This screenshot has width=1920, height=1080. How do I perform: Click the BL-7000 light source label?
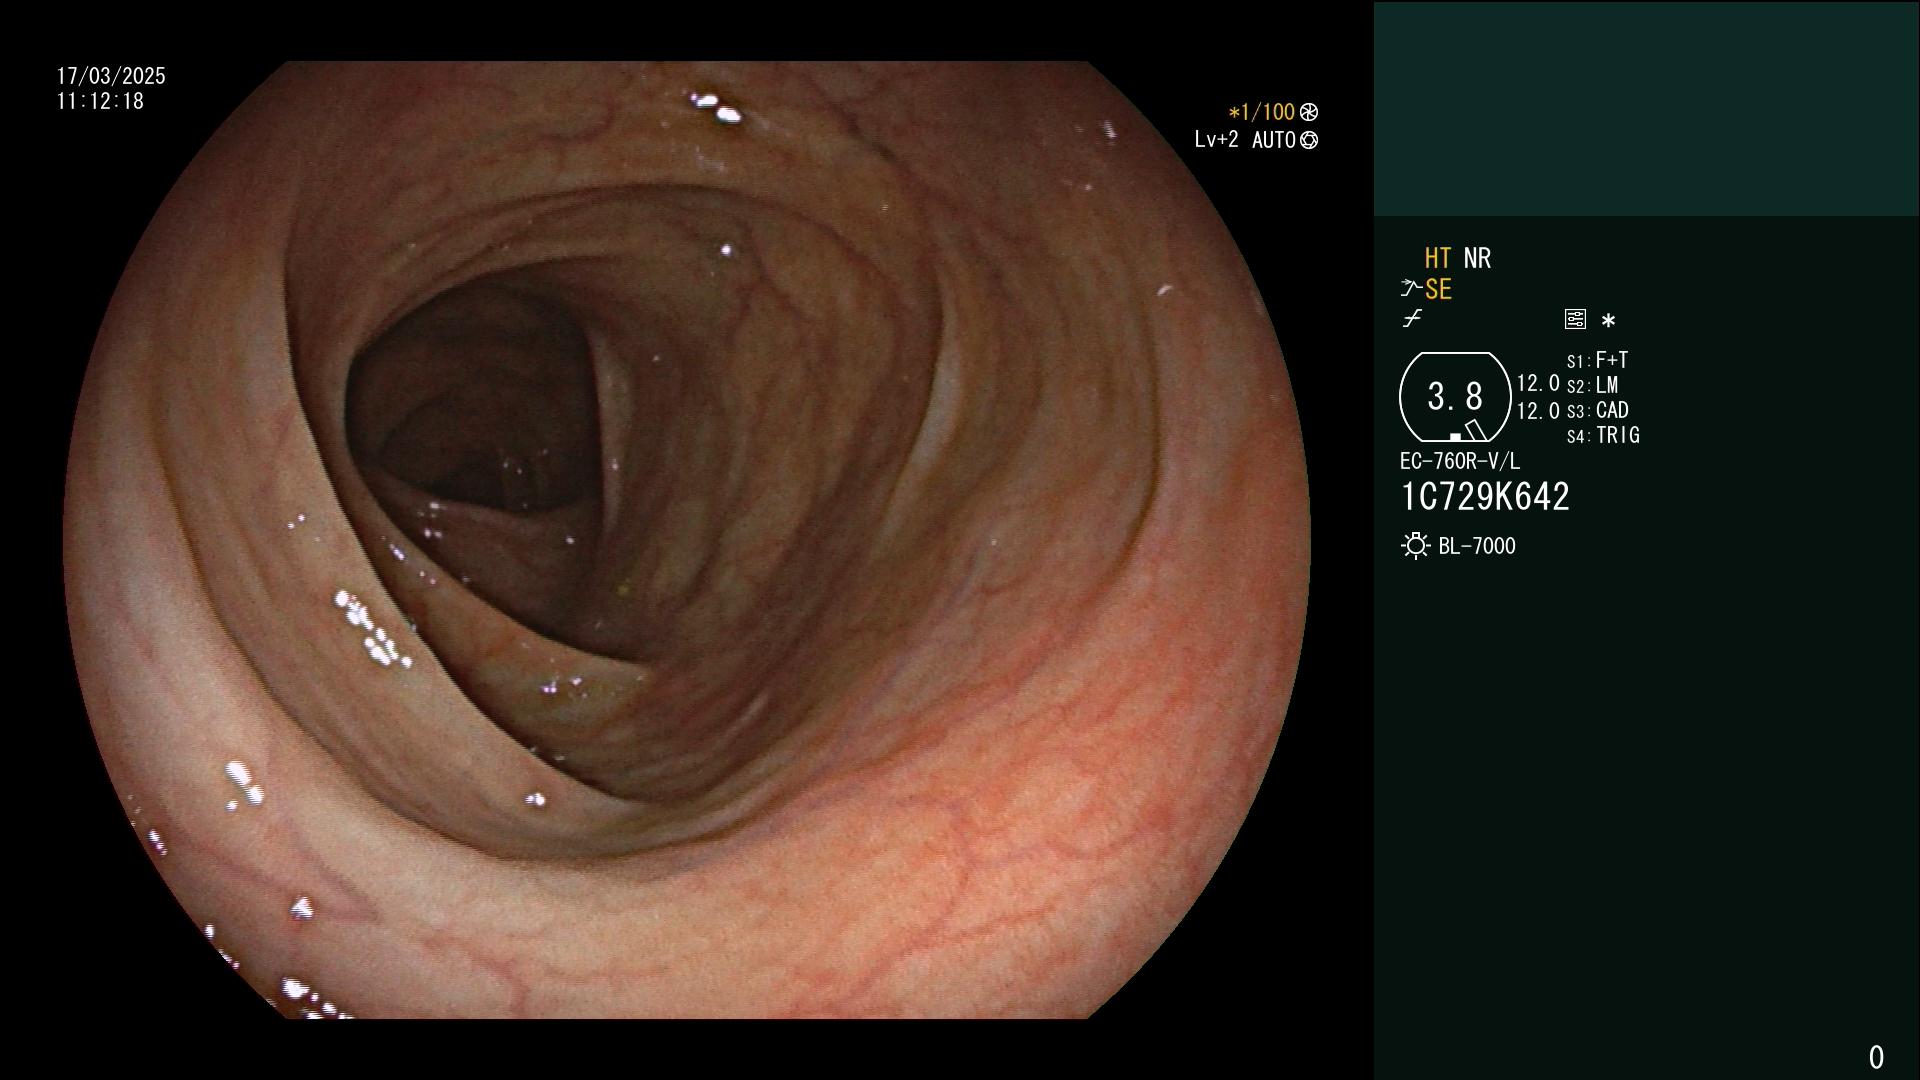[x=1477, y=546]
